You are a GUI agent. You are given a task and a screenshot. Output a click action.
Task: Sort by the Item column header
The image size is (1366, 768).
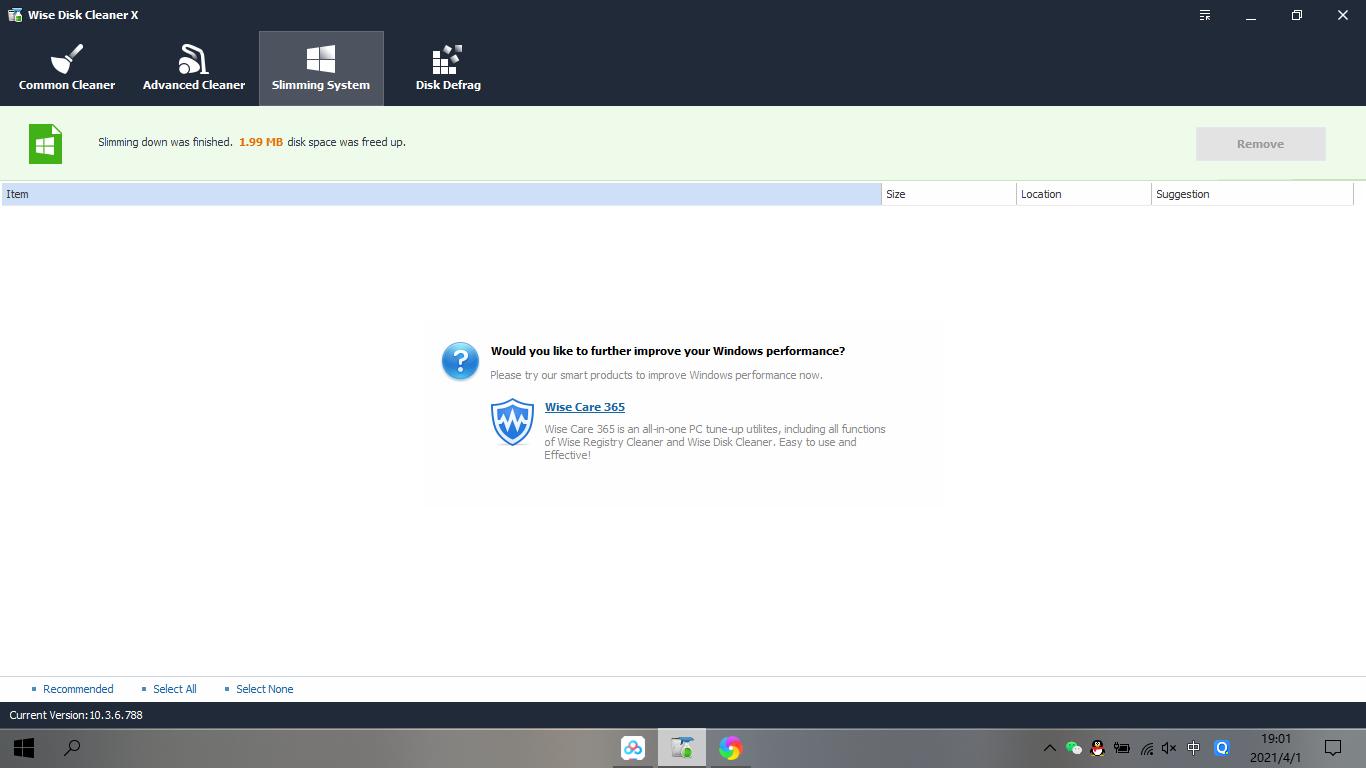(x=441, y=194)
